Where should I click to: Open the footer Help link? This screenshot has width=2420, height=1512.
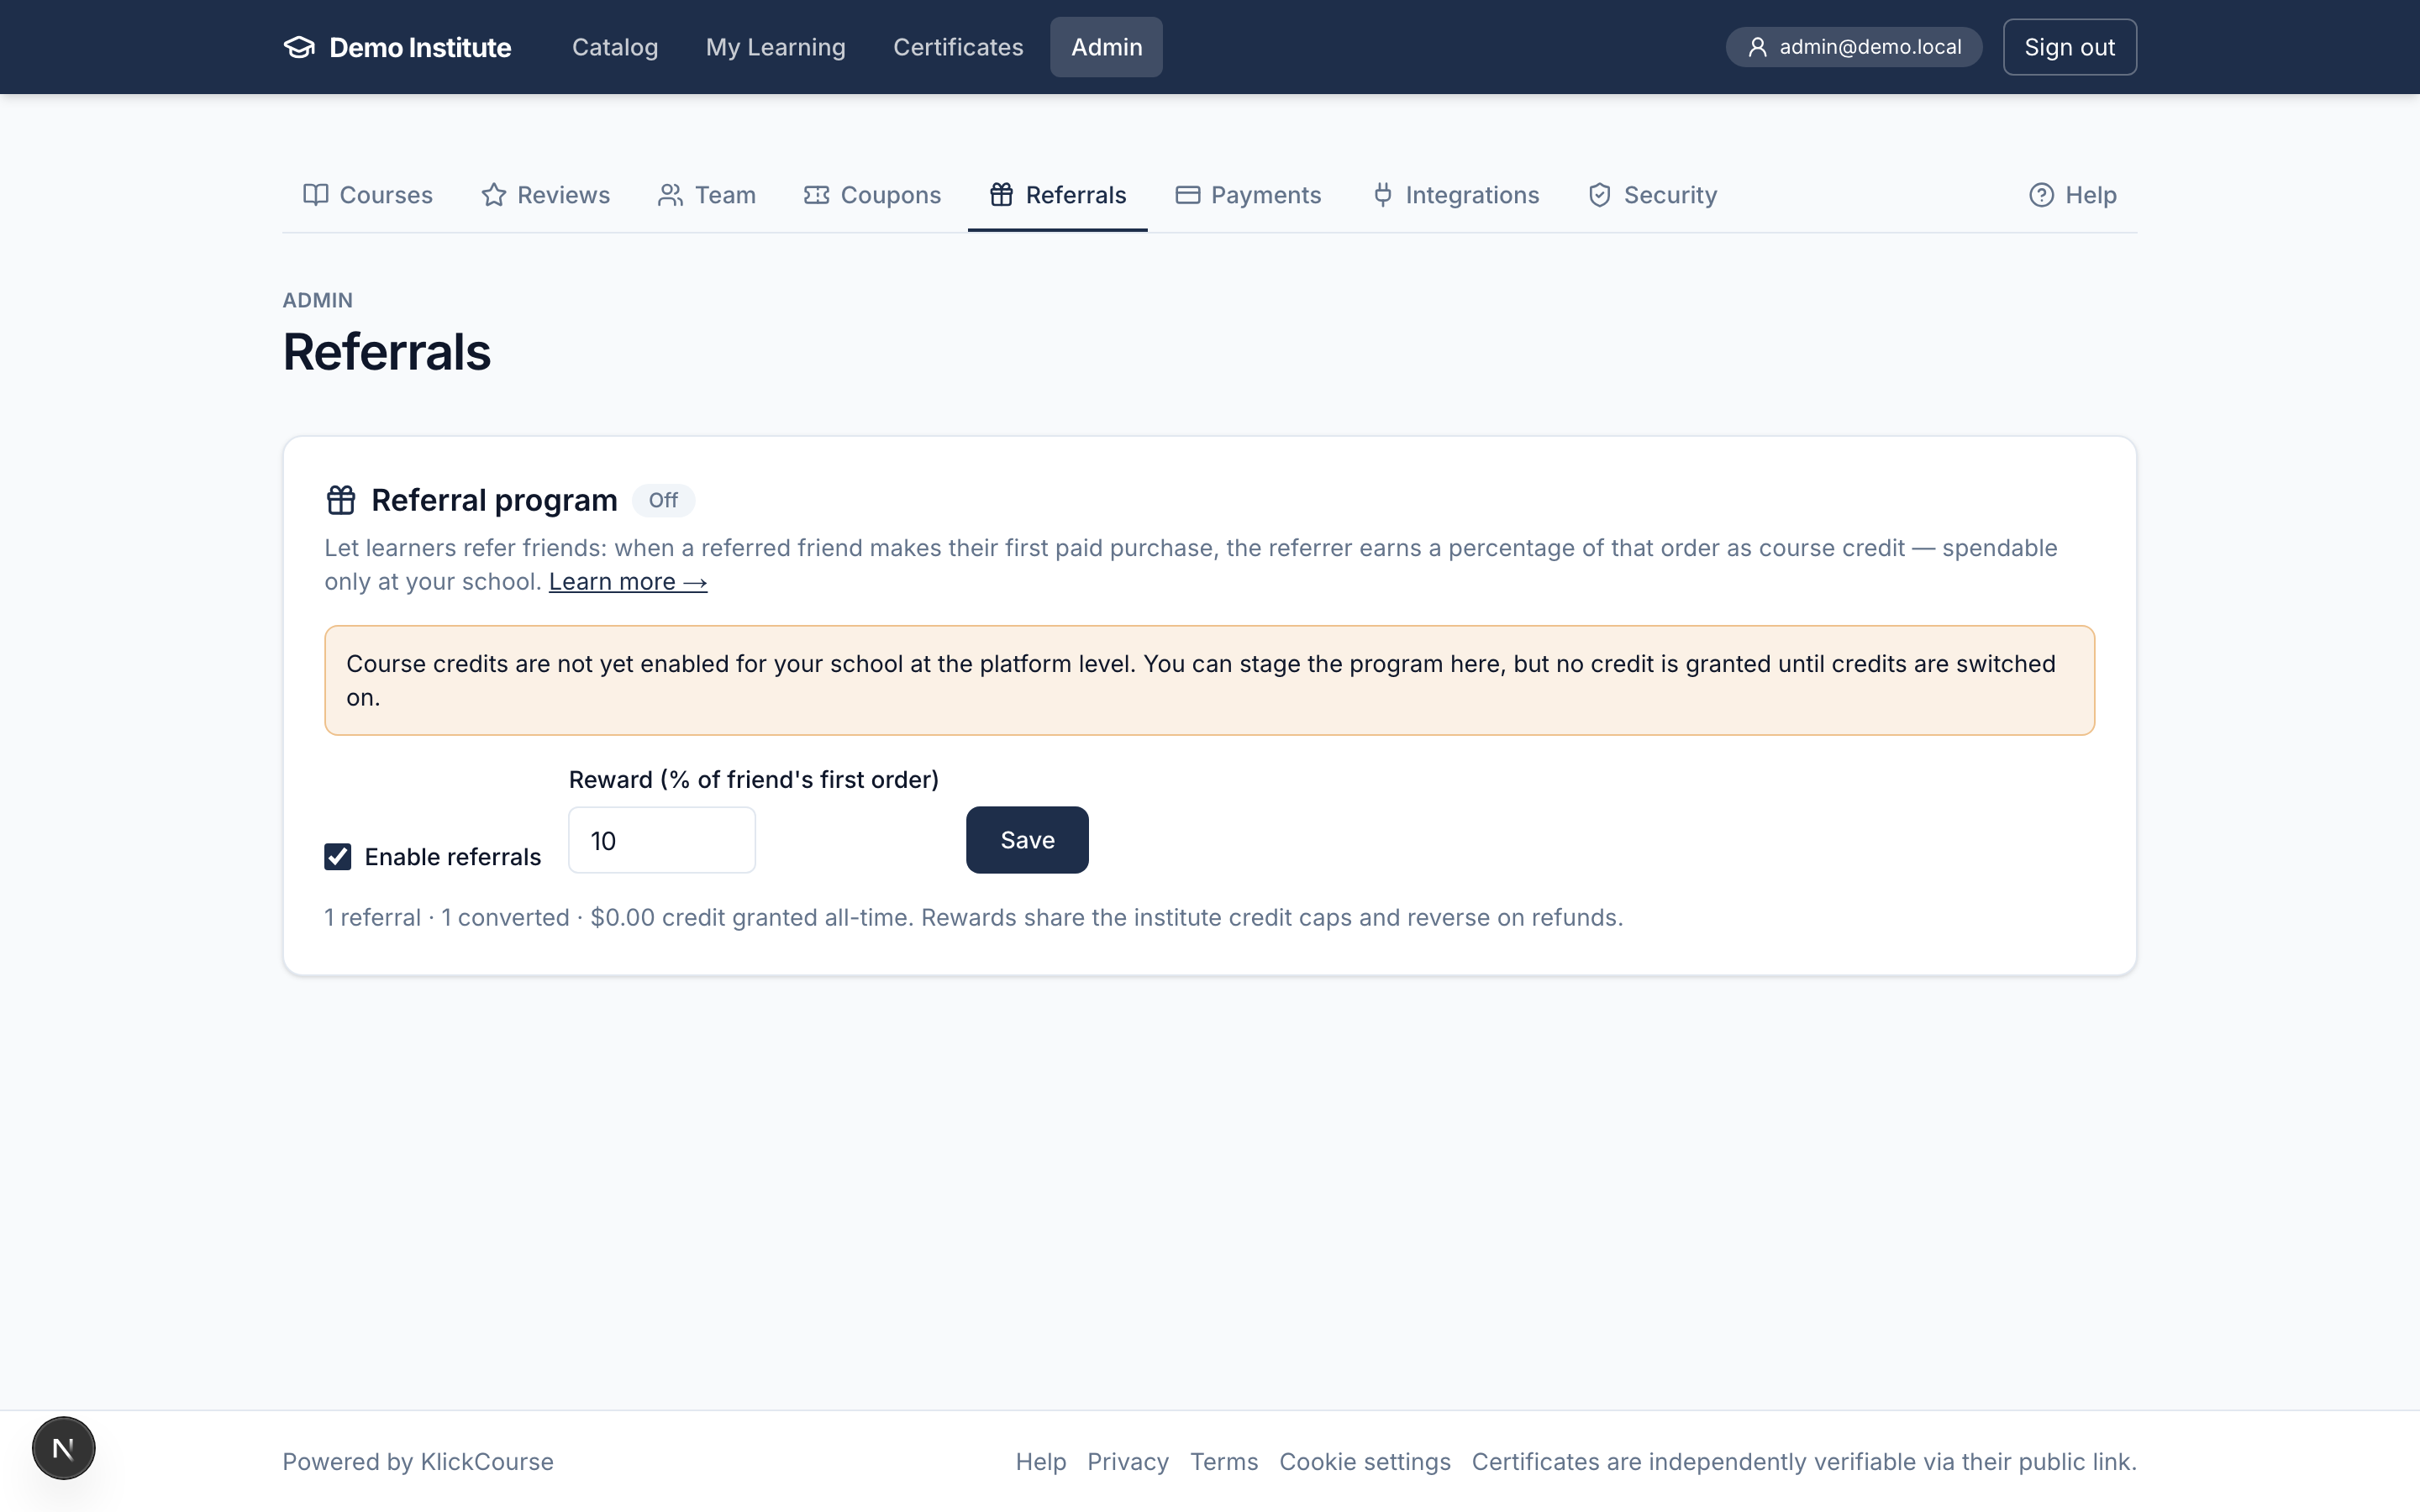[x=1041, y=1462]
